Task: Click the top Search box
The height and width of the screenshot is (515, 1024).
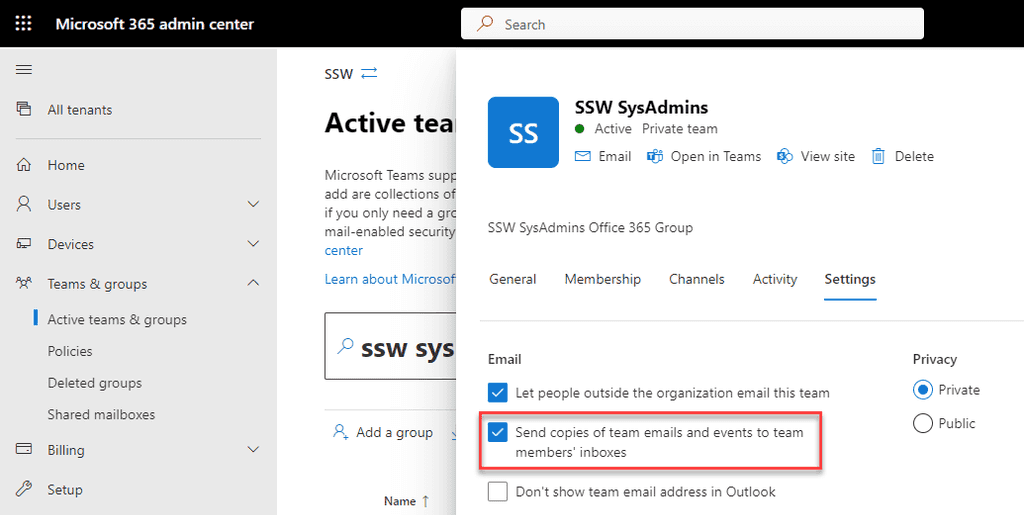Action: point(692,24)
